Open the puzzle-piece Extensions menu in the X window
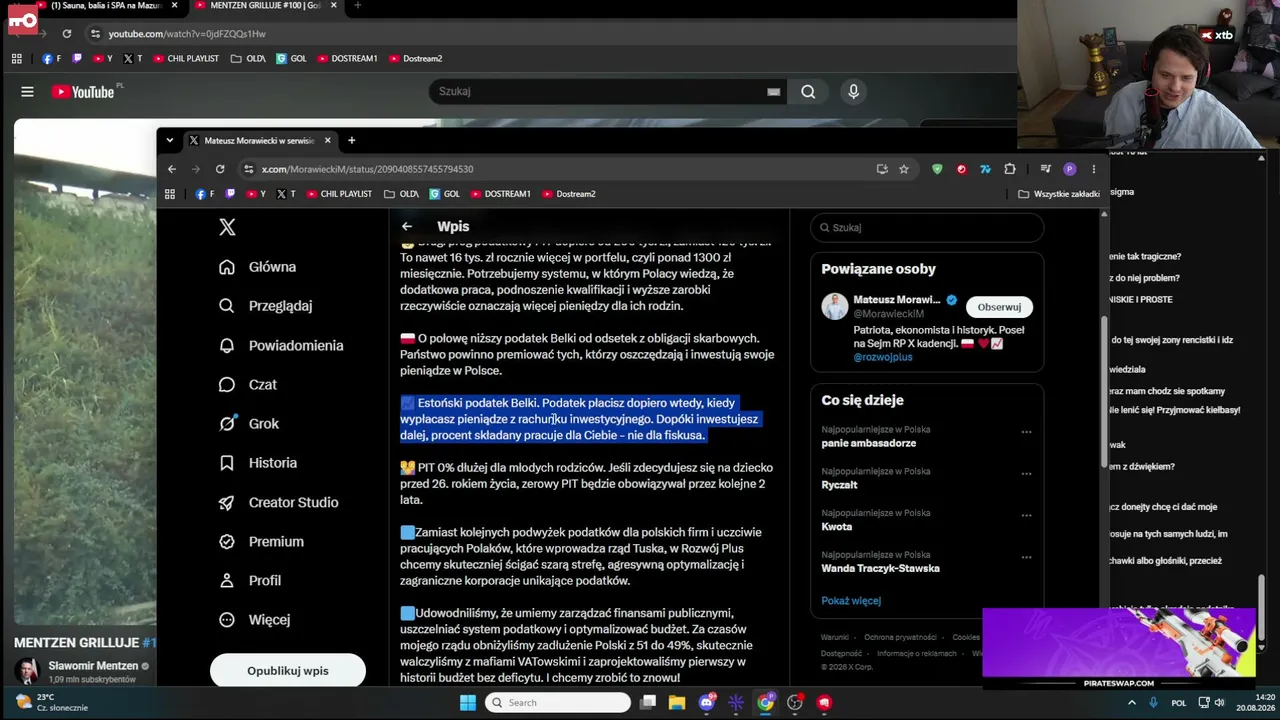The image size is (1280, 720). click(x=1010, y=169)
